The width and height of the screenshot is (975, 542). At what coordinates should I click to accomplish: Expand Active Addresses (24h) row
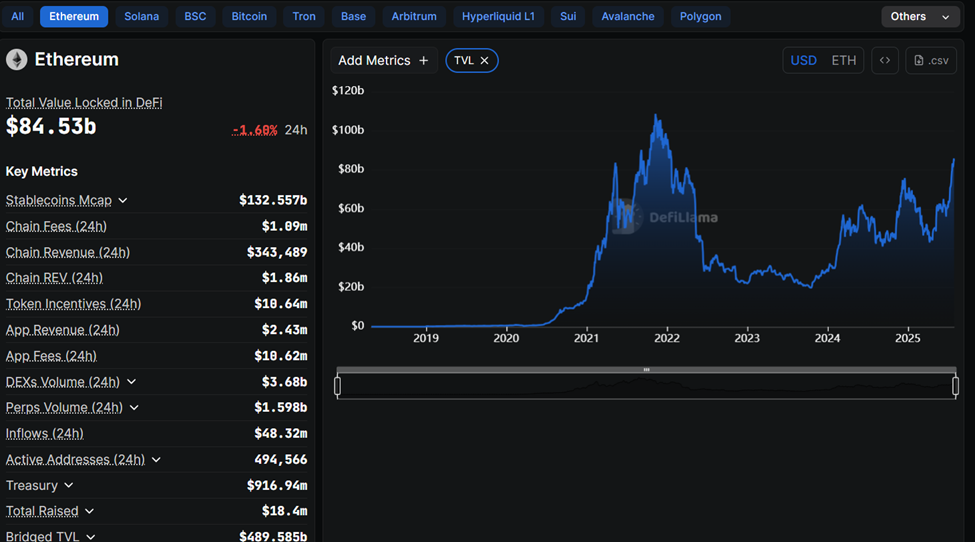pos(156,460)
